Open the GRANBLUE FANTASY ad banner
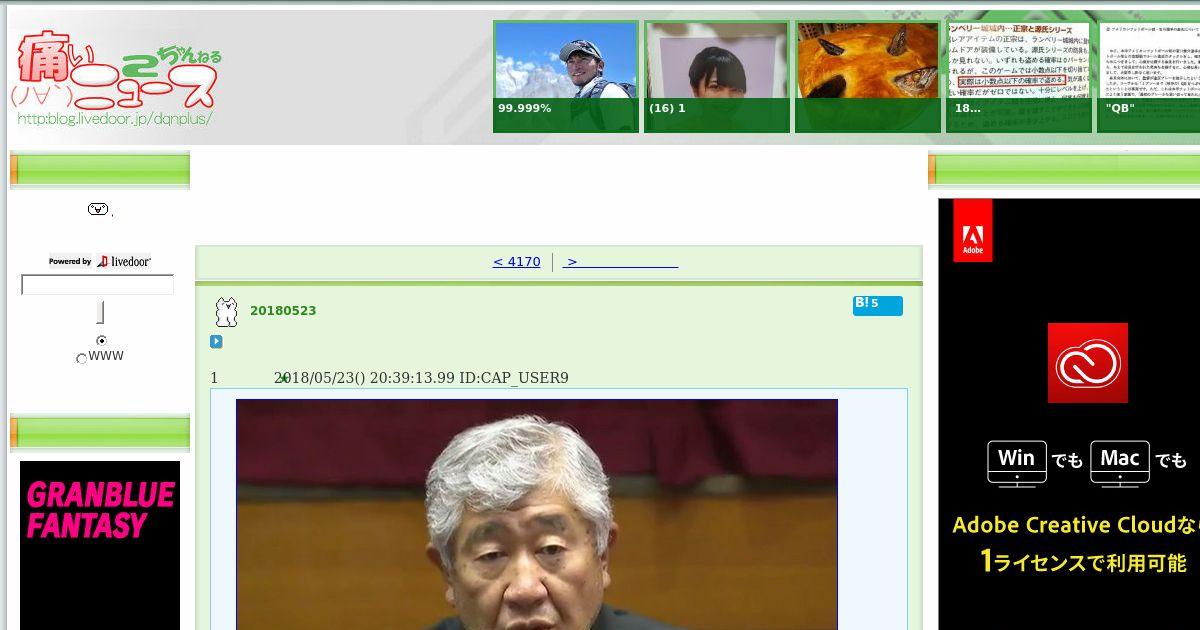 100,545
